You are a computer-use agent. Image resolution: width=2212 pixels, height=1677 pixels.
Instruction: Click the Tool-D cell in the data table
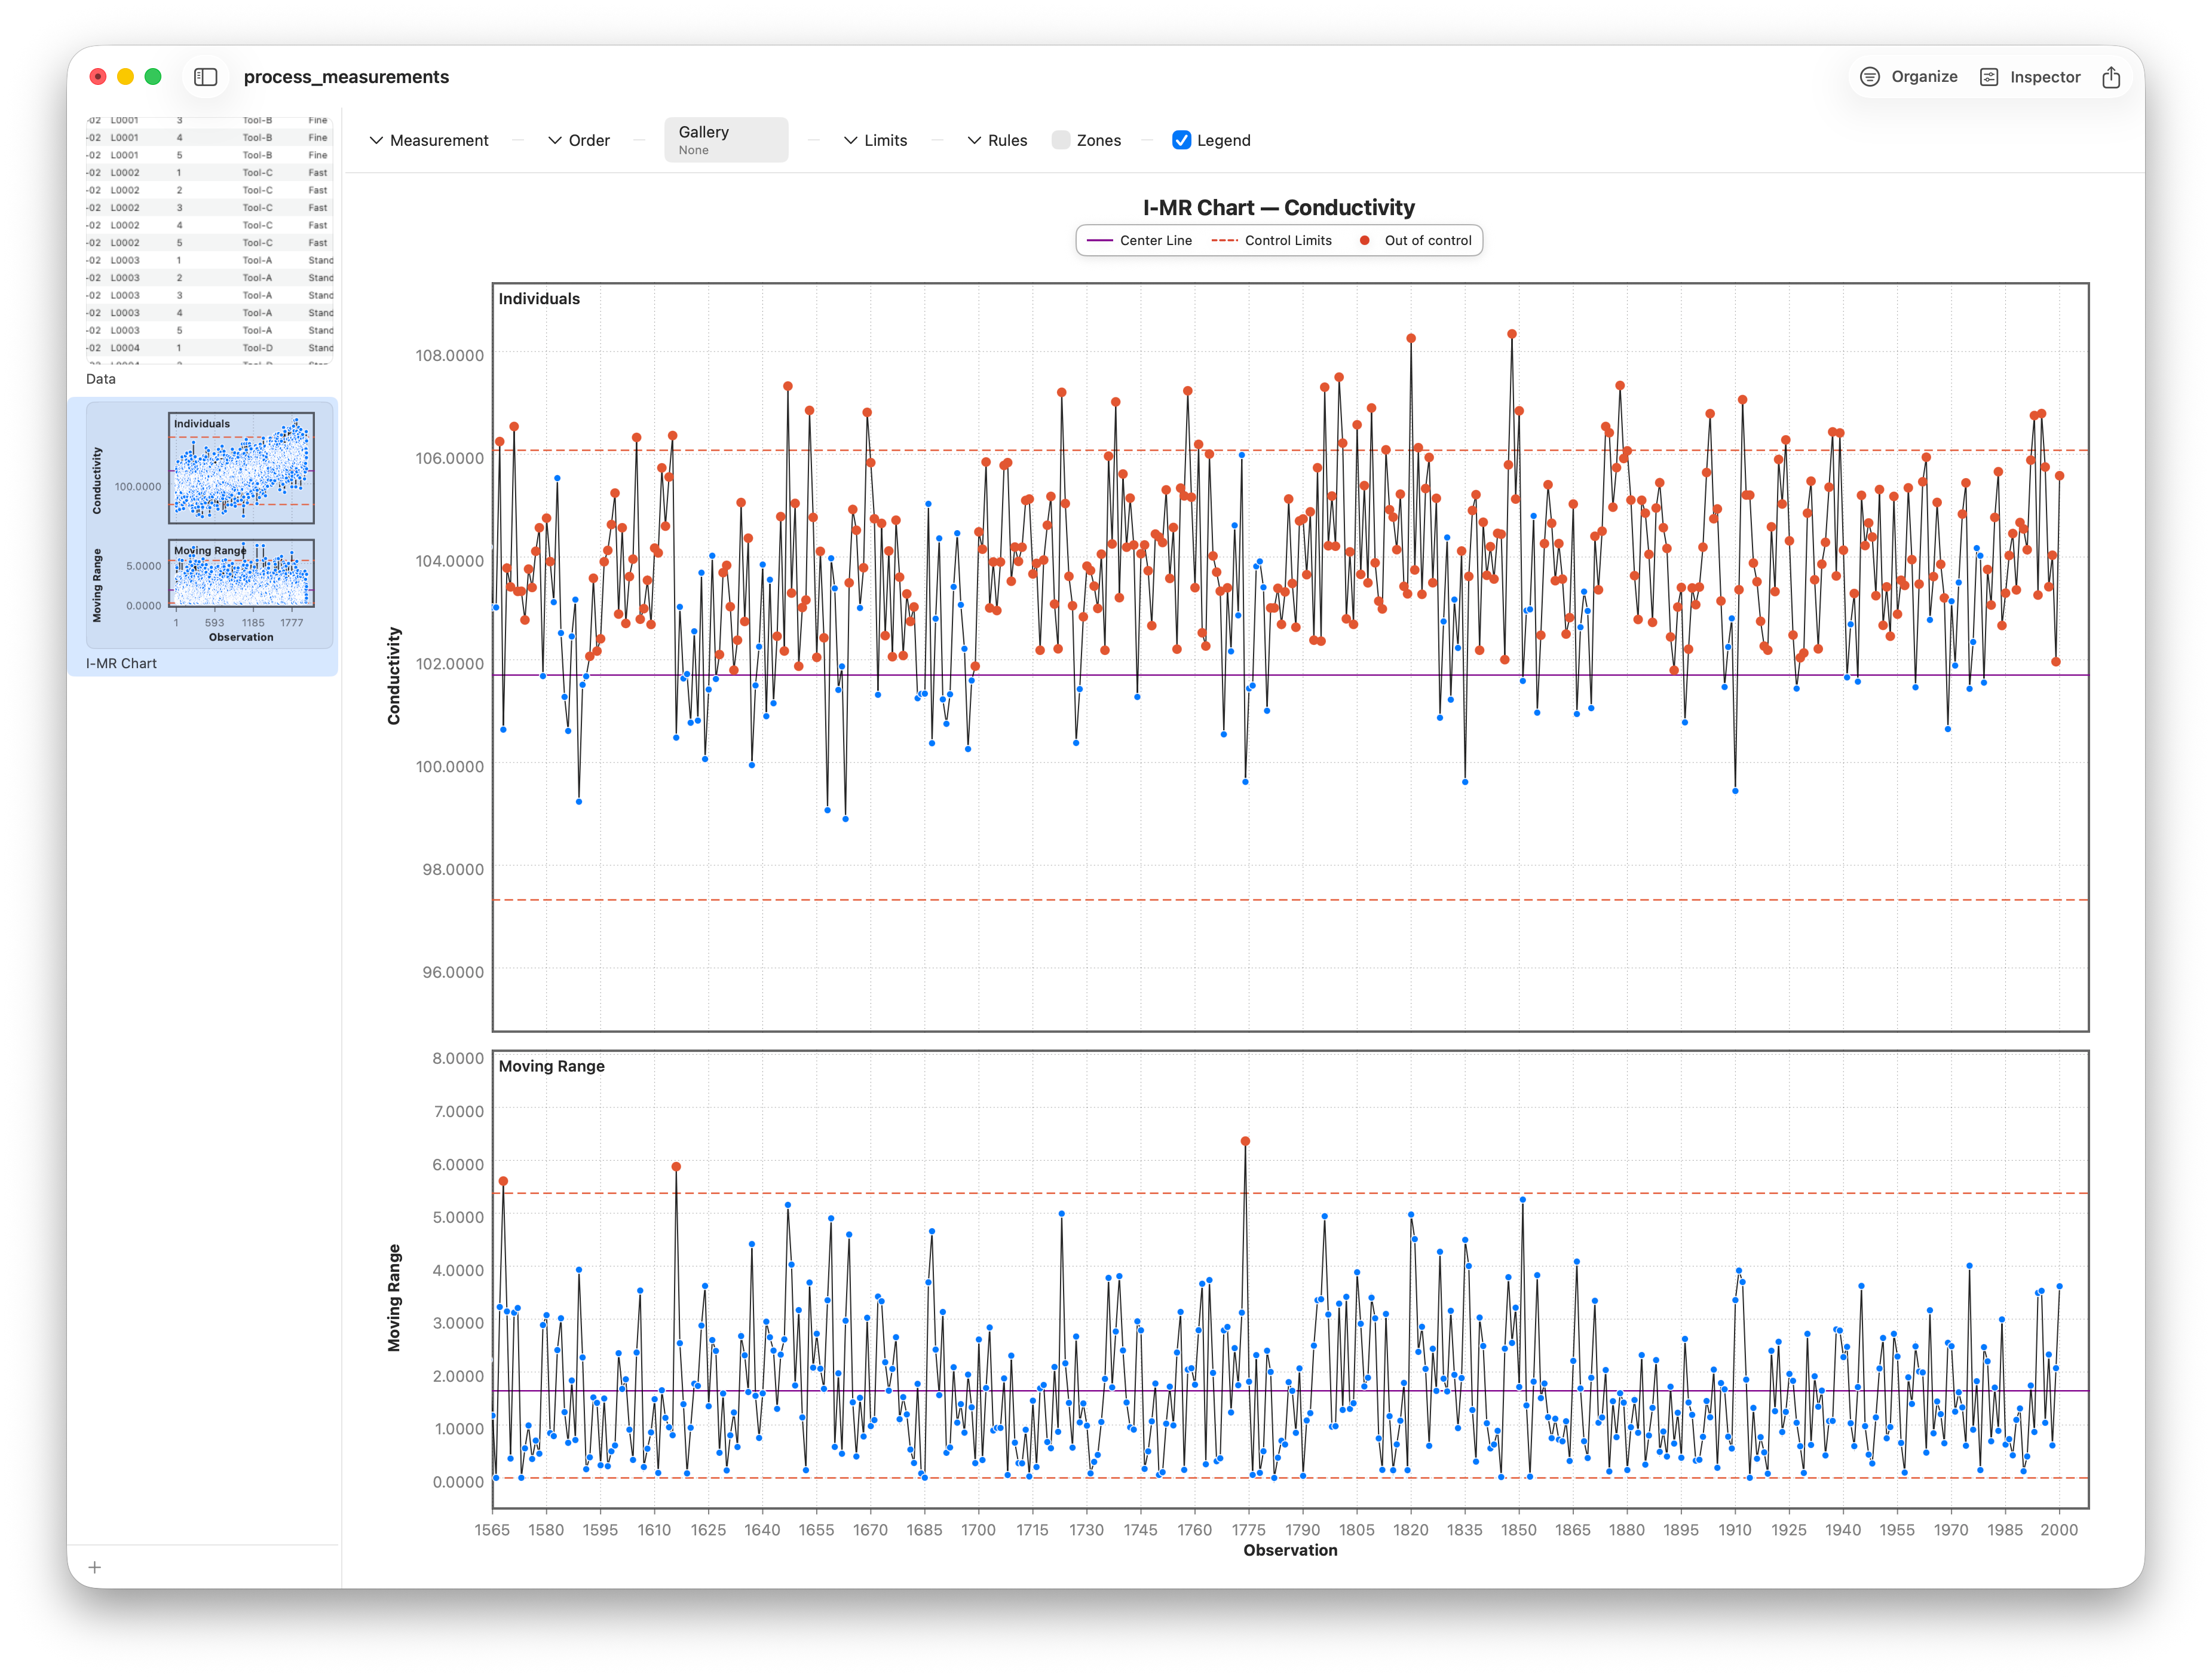point(257,348)
